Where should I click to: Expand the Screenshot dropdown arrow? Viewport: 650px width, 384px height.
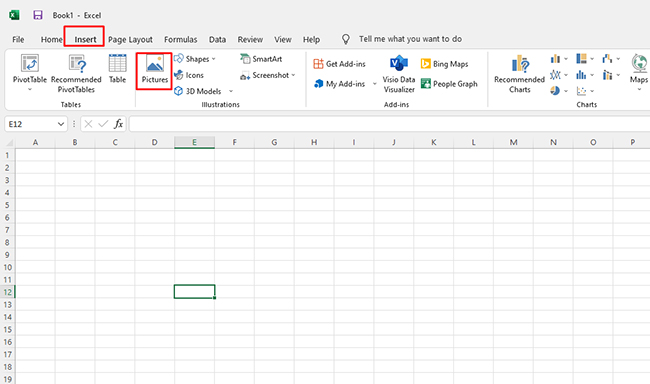point(293,75)
